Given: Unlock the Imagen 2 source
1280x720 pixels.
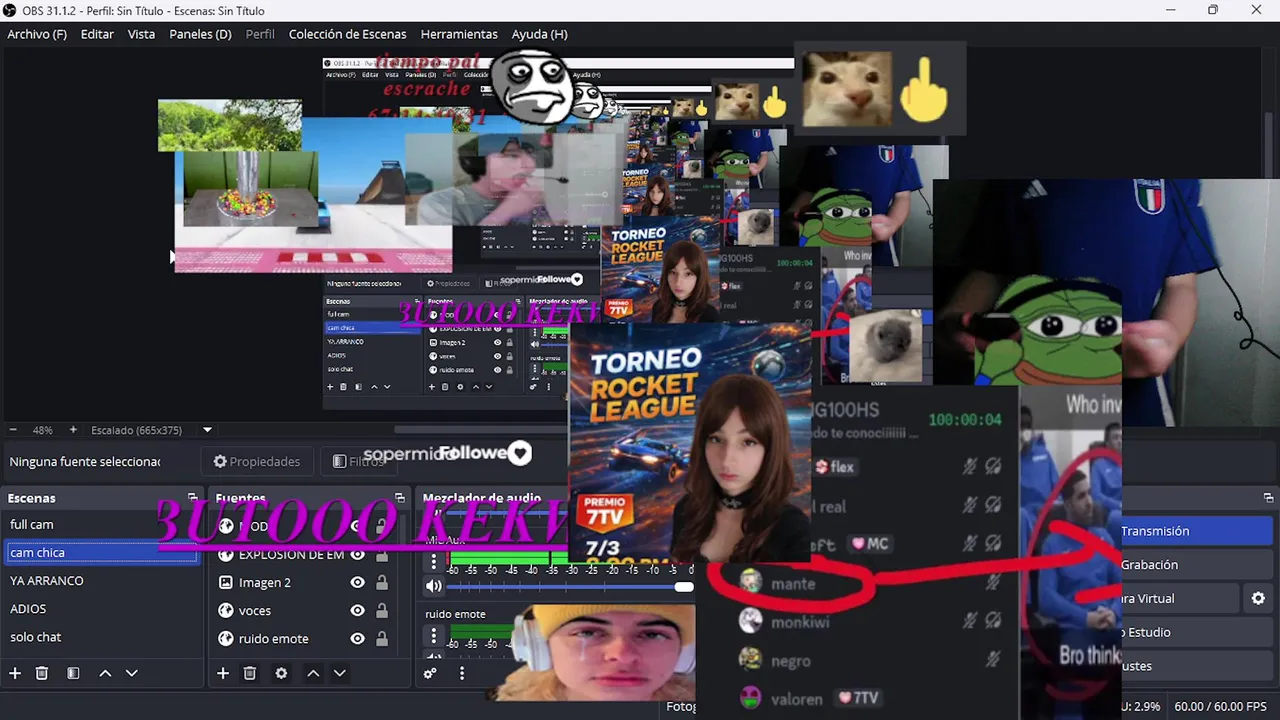Looking at the screenshot, I should pos(382,582).
